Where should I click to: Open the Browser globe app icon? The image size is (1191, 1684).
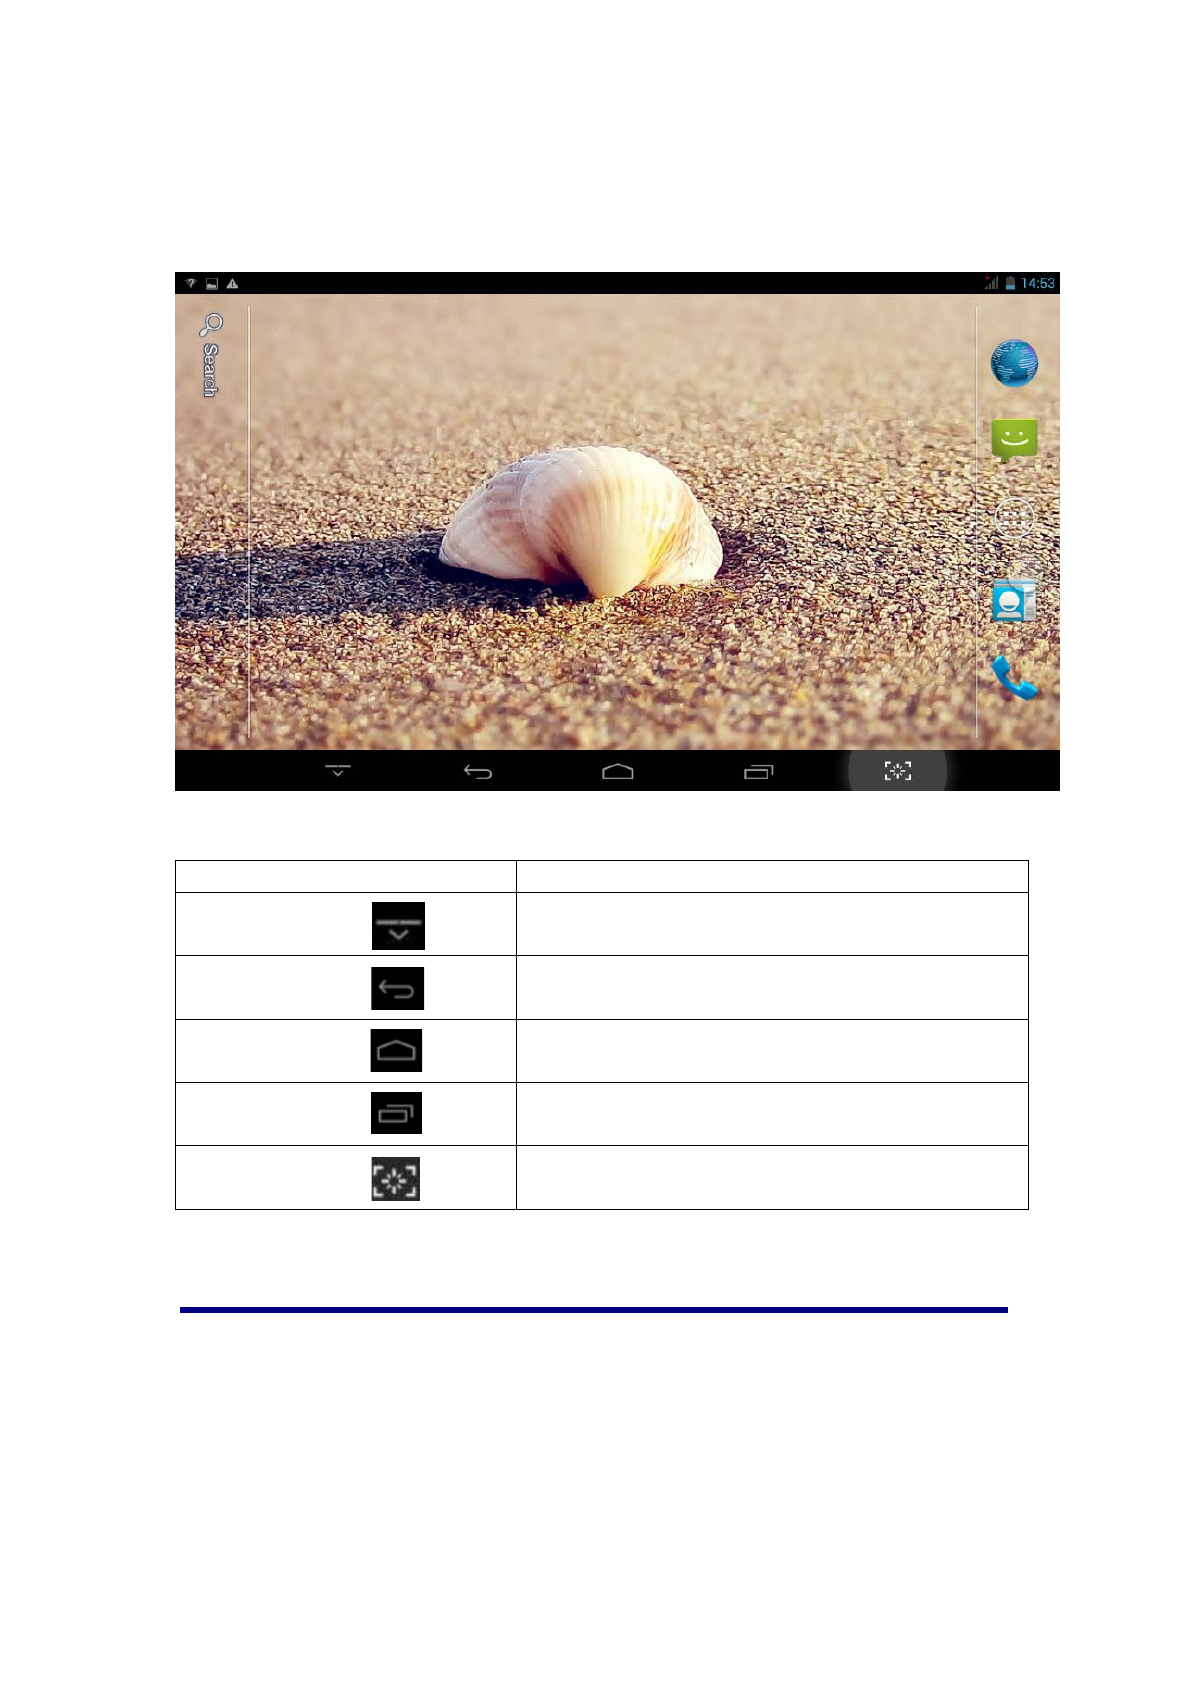[x=1013, y=363]
